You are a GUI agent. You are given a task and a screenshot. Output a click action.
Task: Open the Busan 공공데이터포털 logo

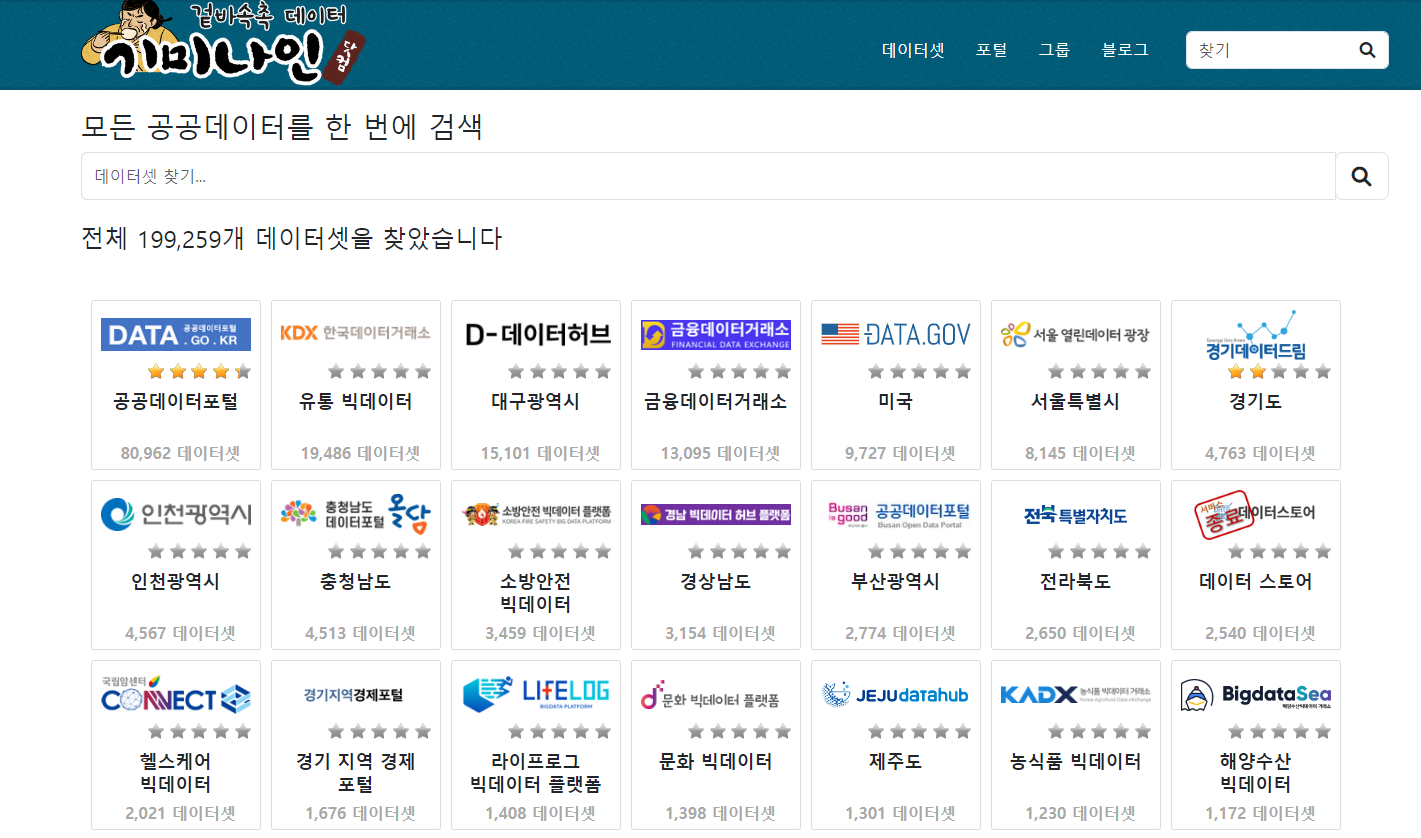(x=898, y=514)
